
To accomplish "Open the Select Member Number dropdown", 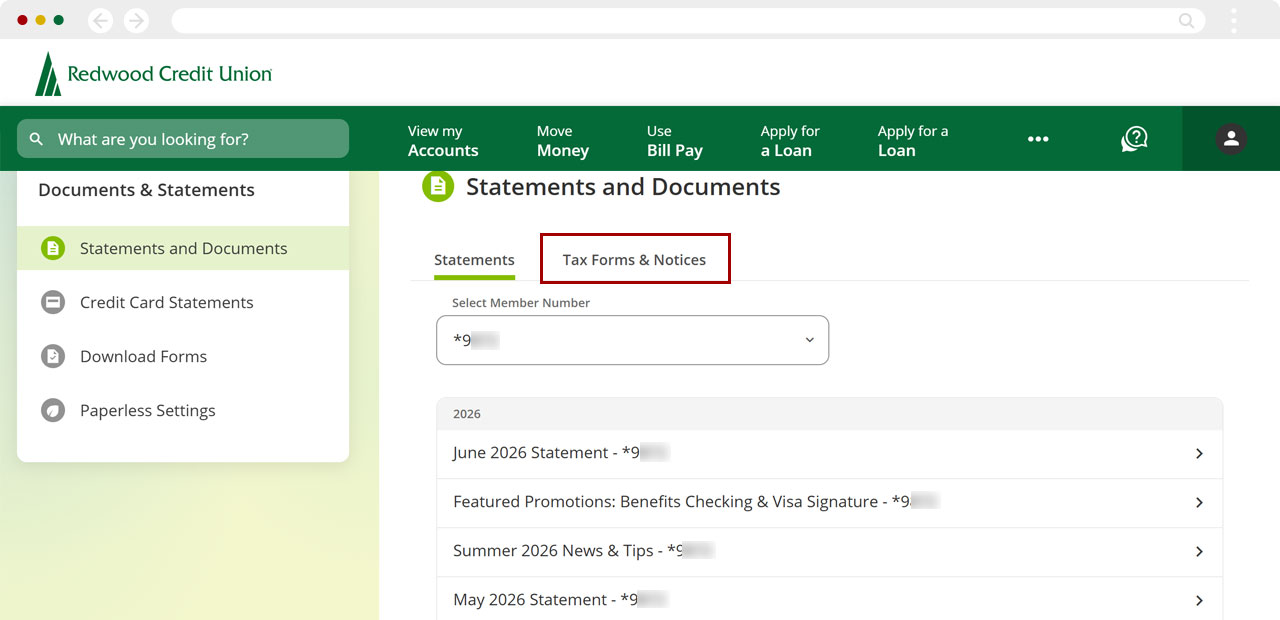I will [x=633, y=340].
